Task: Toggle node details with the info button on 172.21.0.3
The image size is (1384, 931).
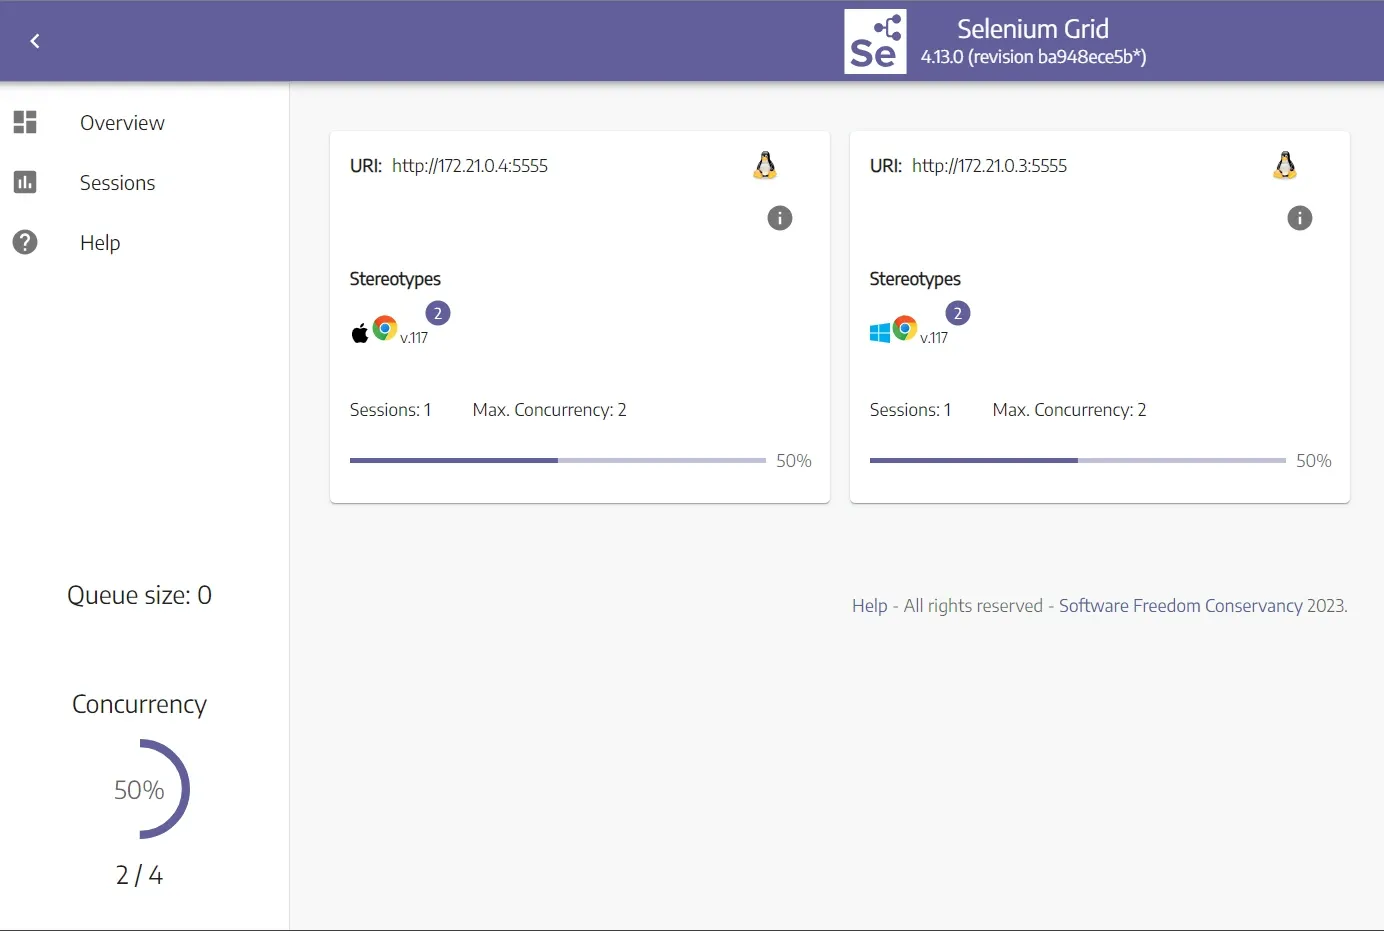Action: 1299,217
